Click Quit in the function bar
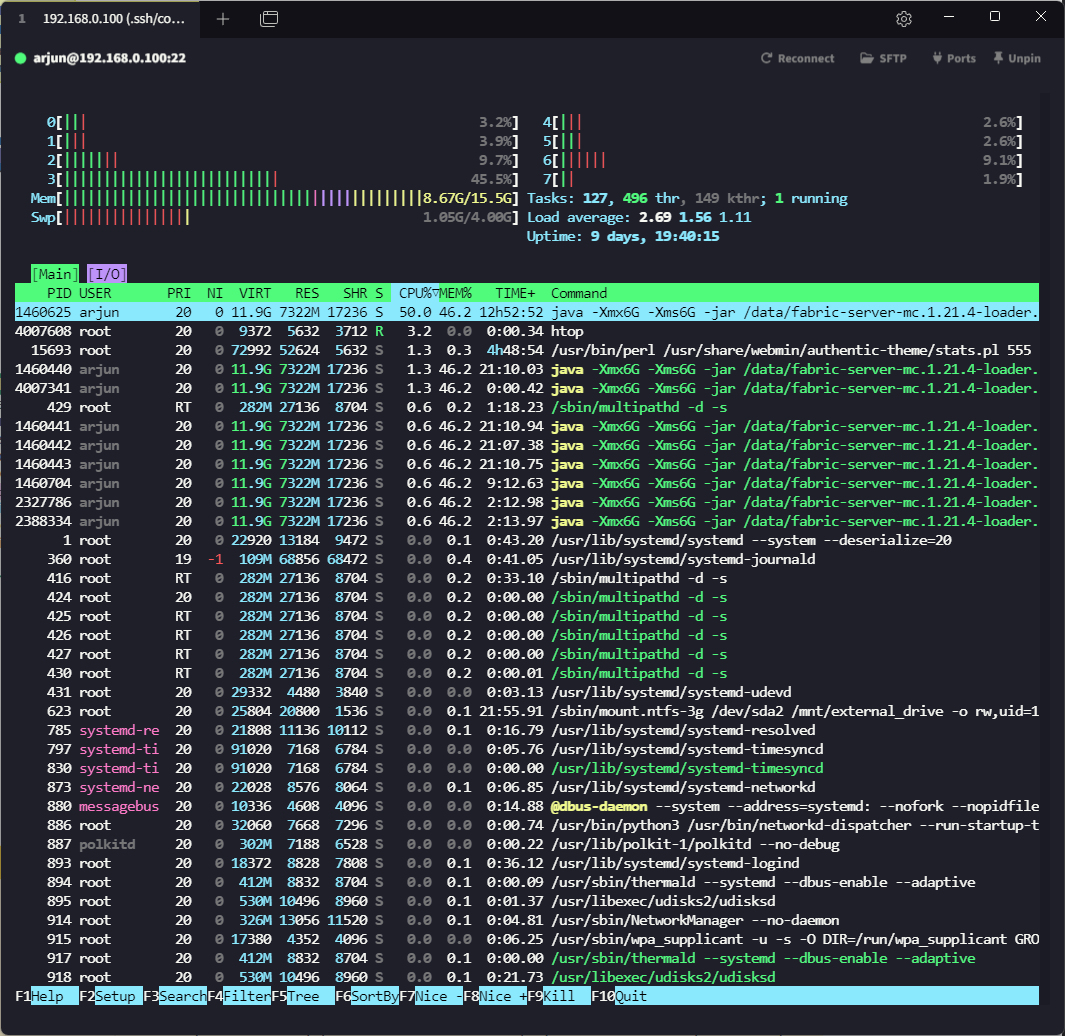Image resolution: width=1065 pixels, height=1036 pixels. 630,996
